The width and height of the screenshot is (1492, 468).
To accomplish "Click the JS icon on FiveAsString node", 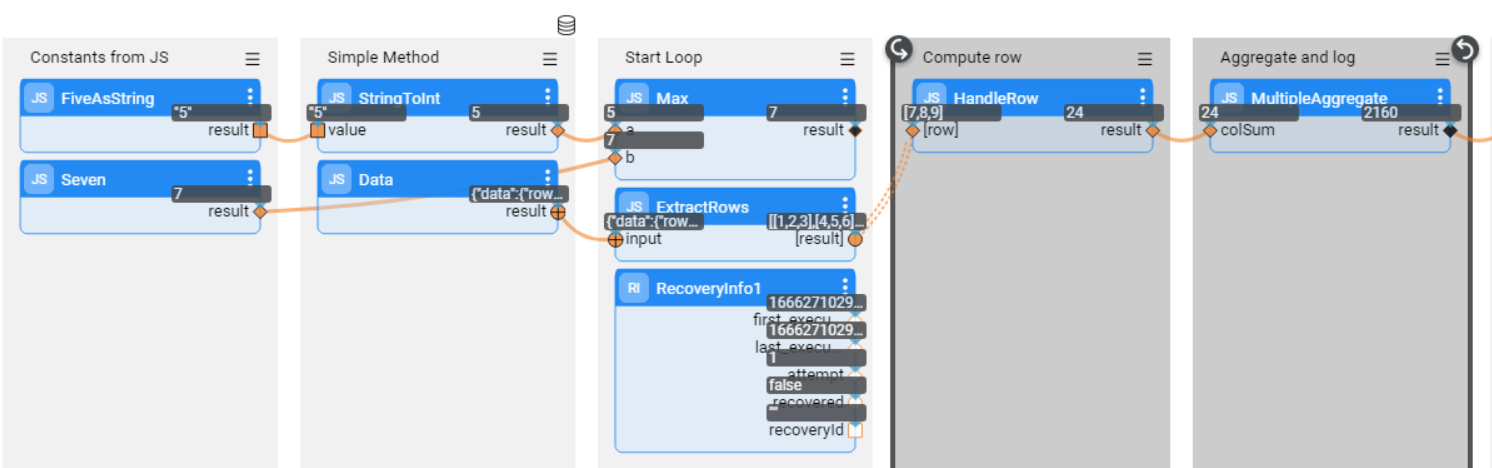I will pyautogui.click(x=39, y=98).
